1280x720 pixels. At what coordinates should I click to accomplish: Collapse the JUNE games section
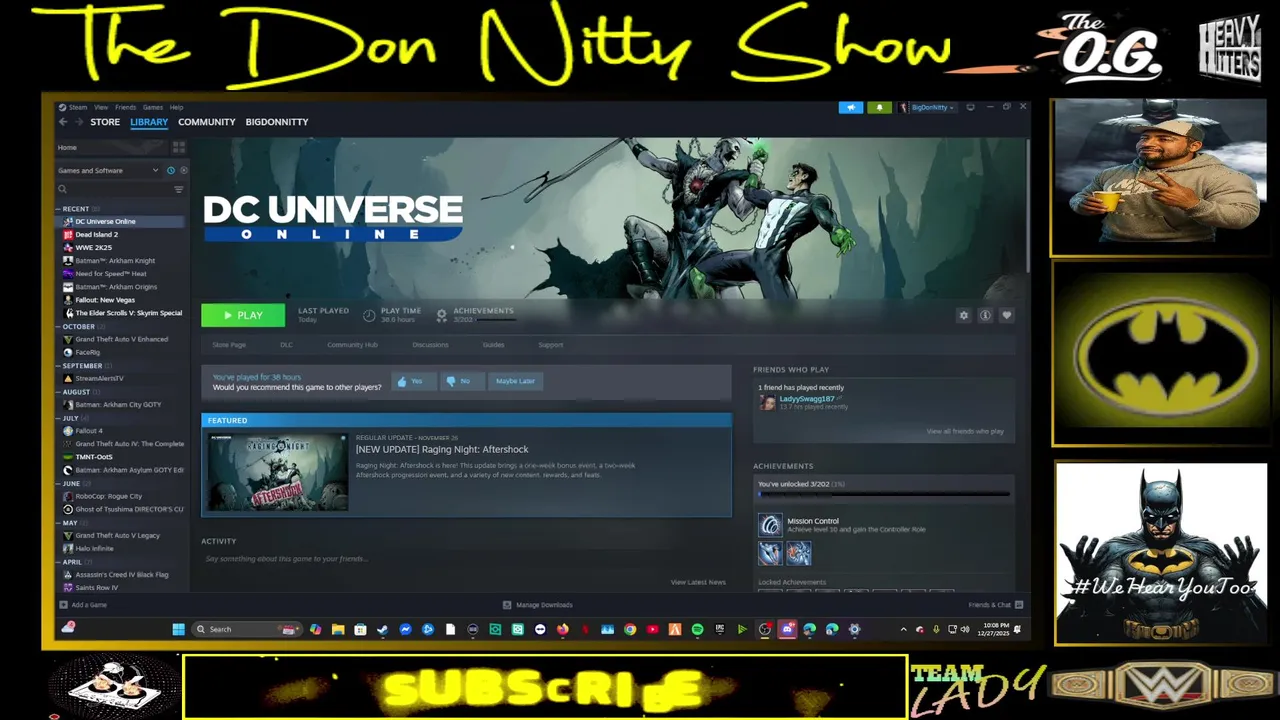(x=58, y=484)
